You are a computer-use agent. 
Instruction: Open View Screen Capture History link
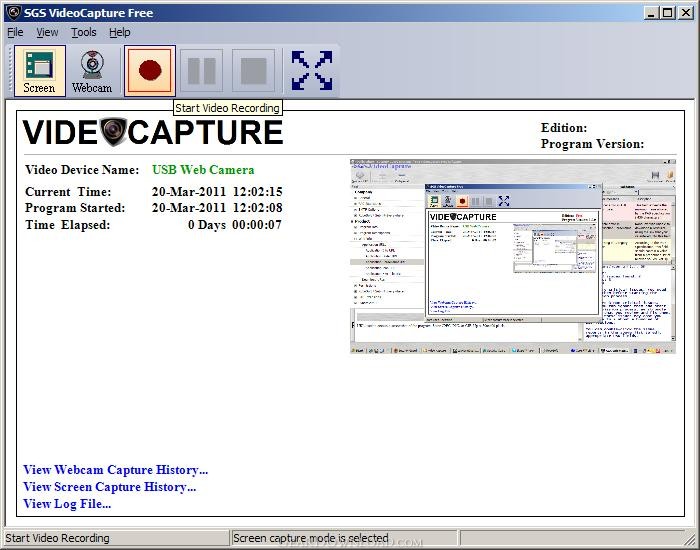(109, 487)
